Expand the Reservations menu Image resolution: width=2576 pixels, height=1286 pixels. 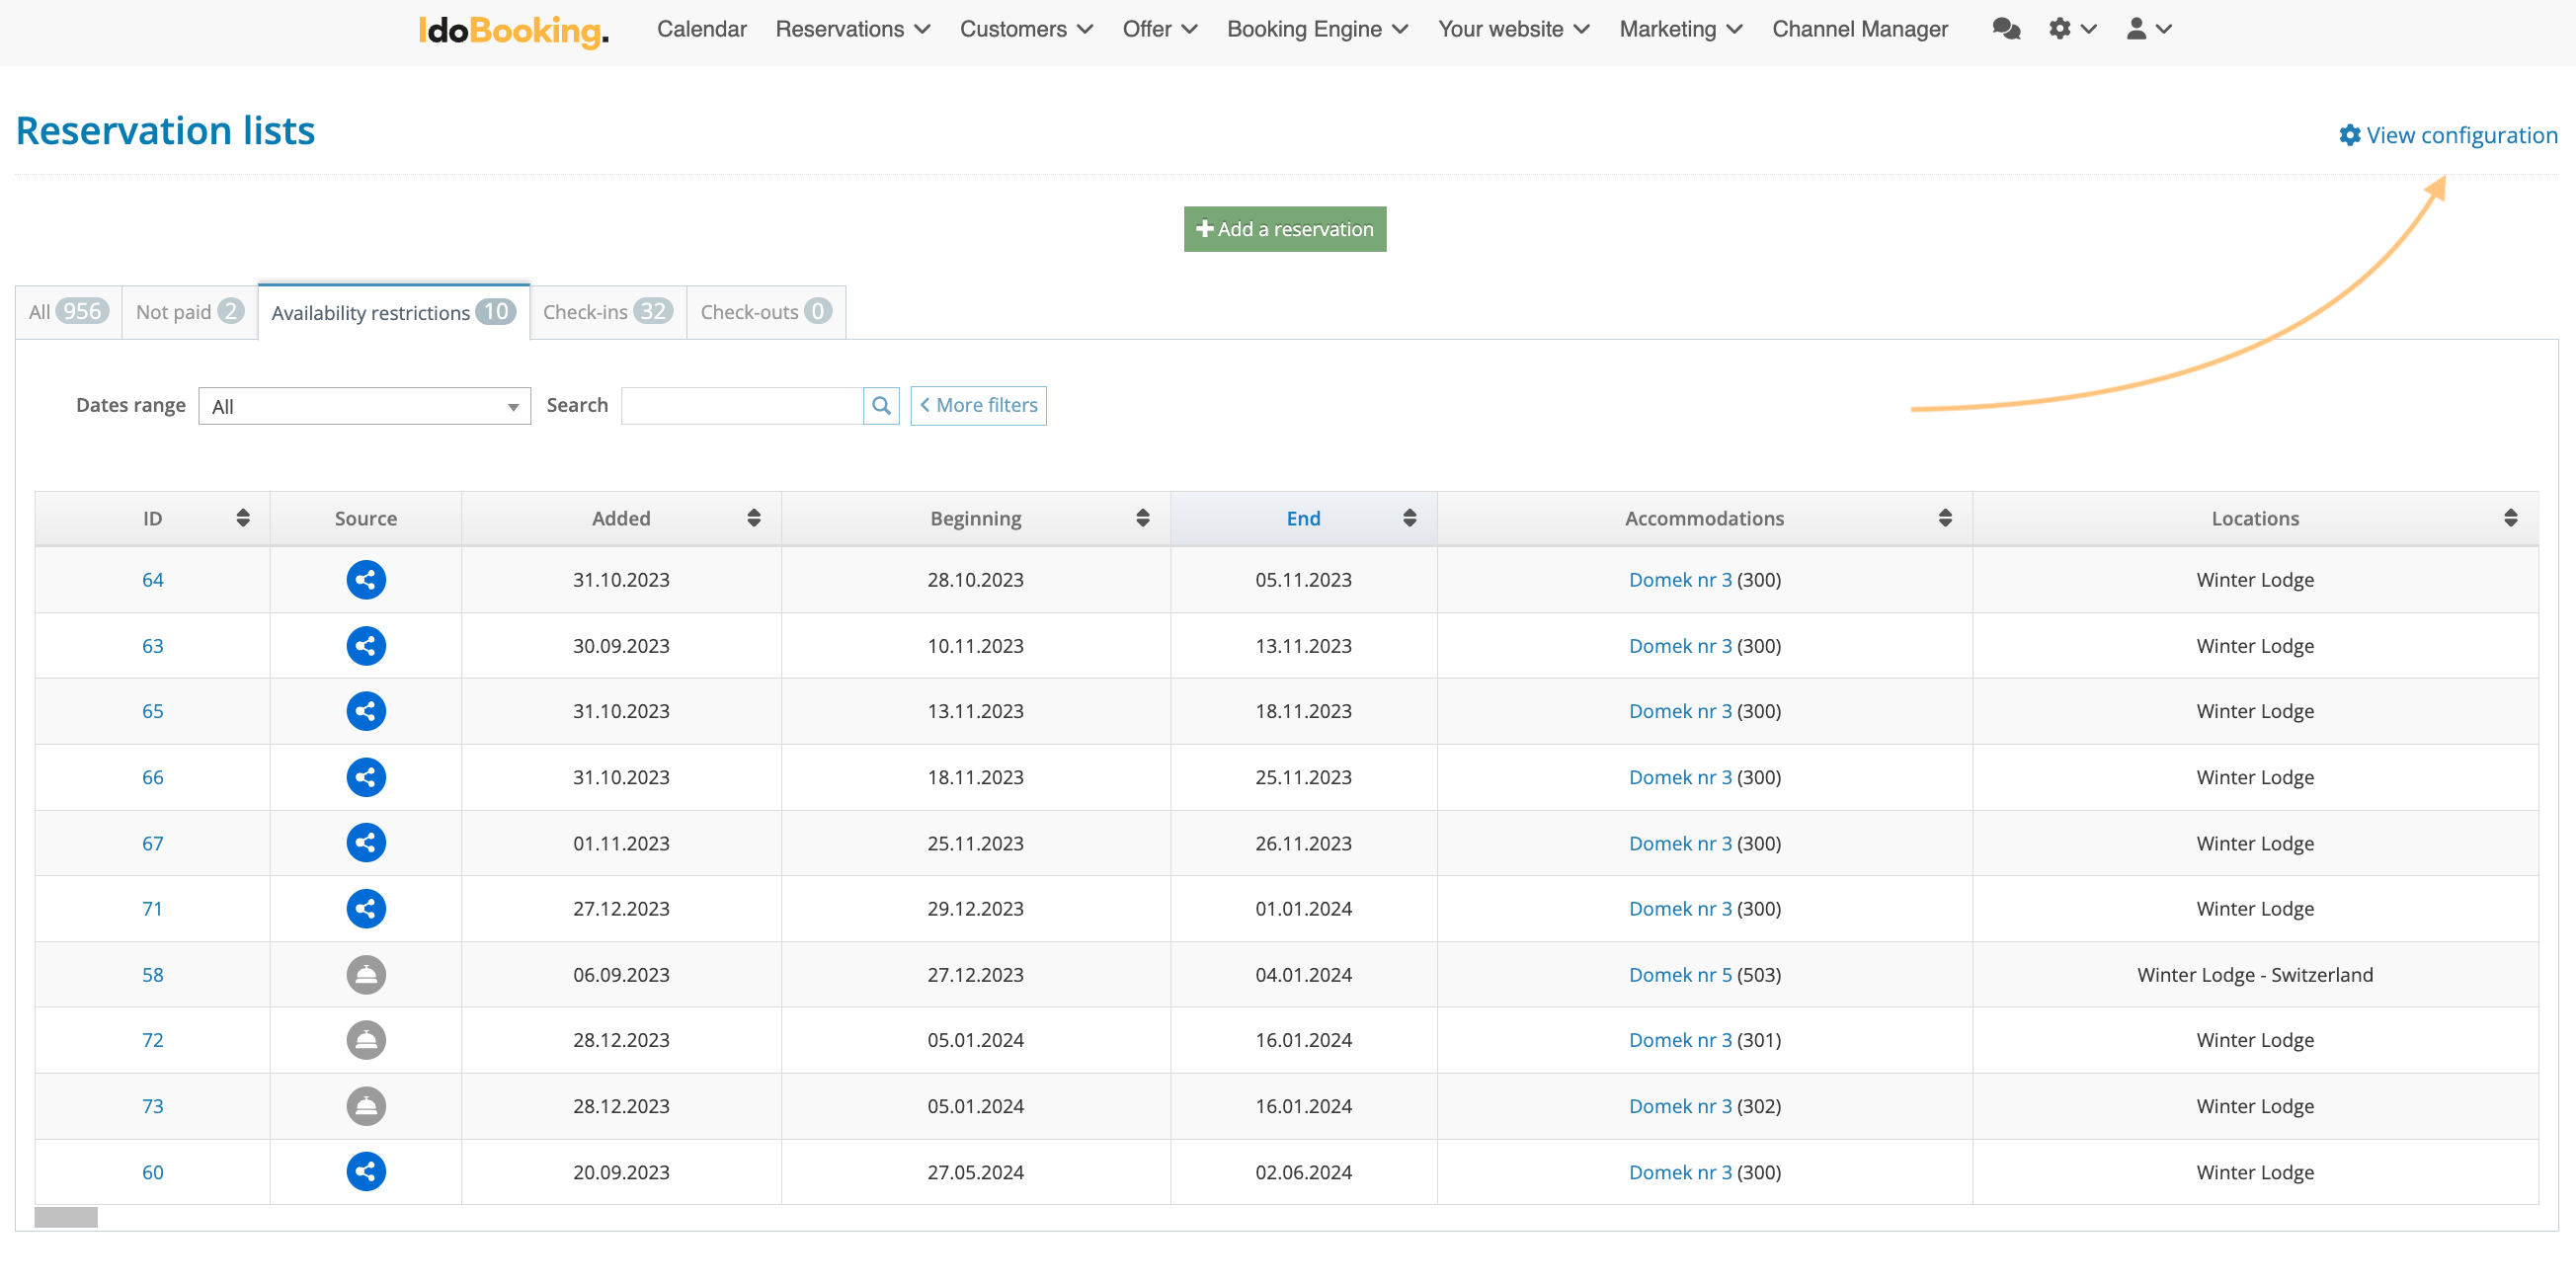tap(852, 29)
